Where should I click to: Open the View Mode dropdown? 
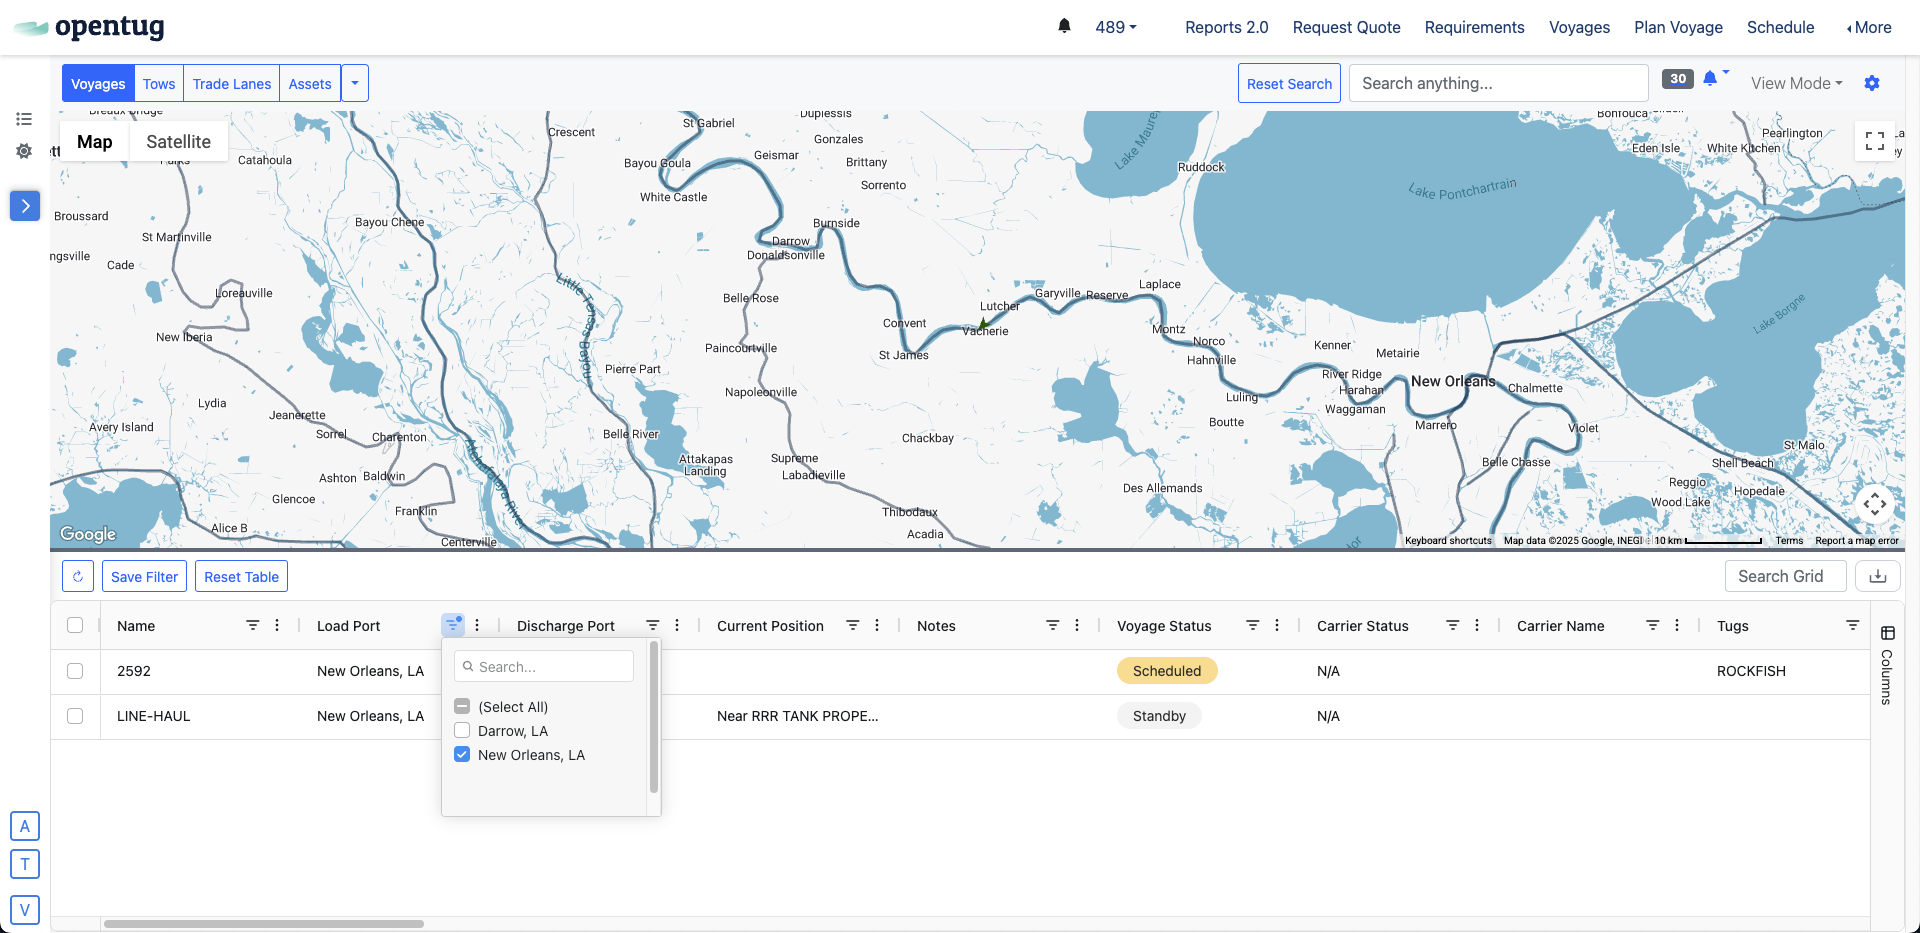(x=1796, y=83)
